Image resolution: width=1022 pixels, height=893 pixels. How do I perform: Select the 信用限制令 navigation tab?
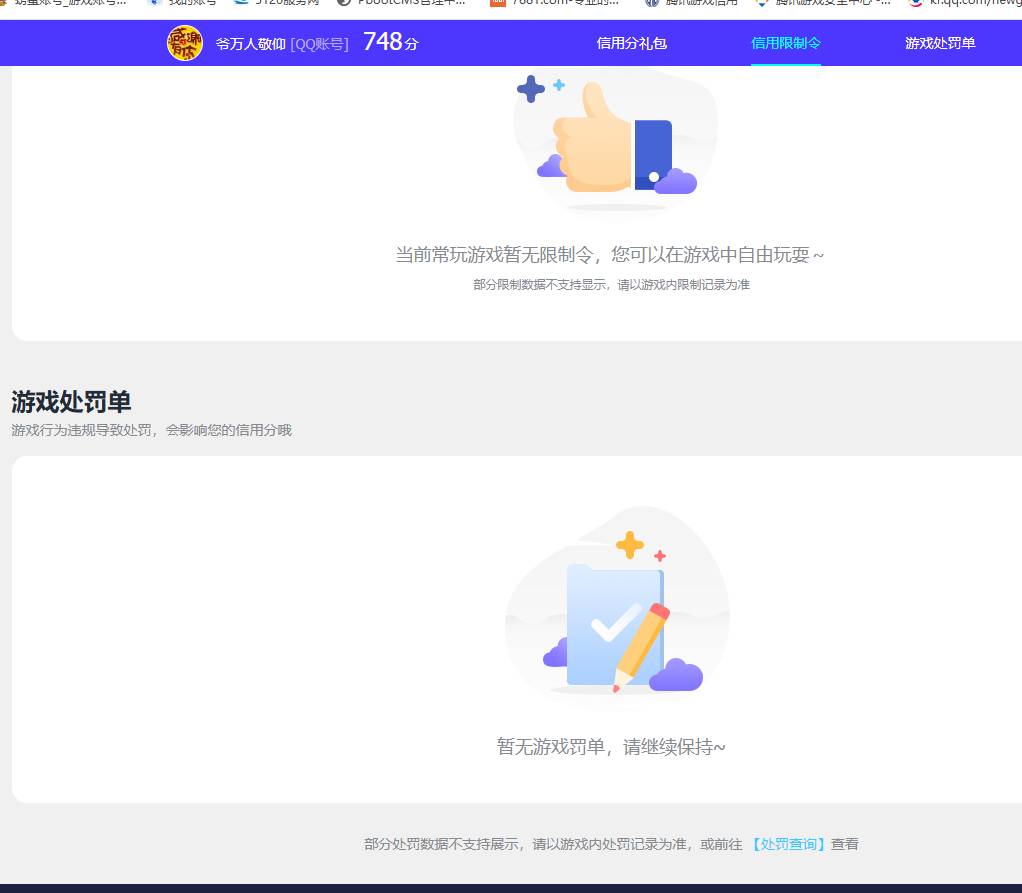786,43
